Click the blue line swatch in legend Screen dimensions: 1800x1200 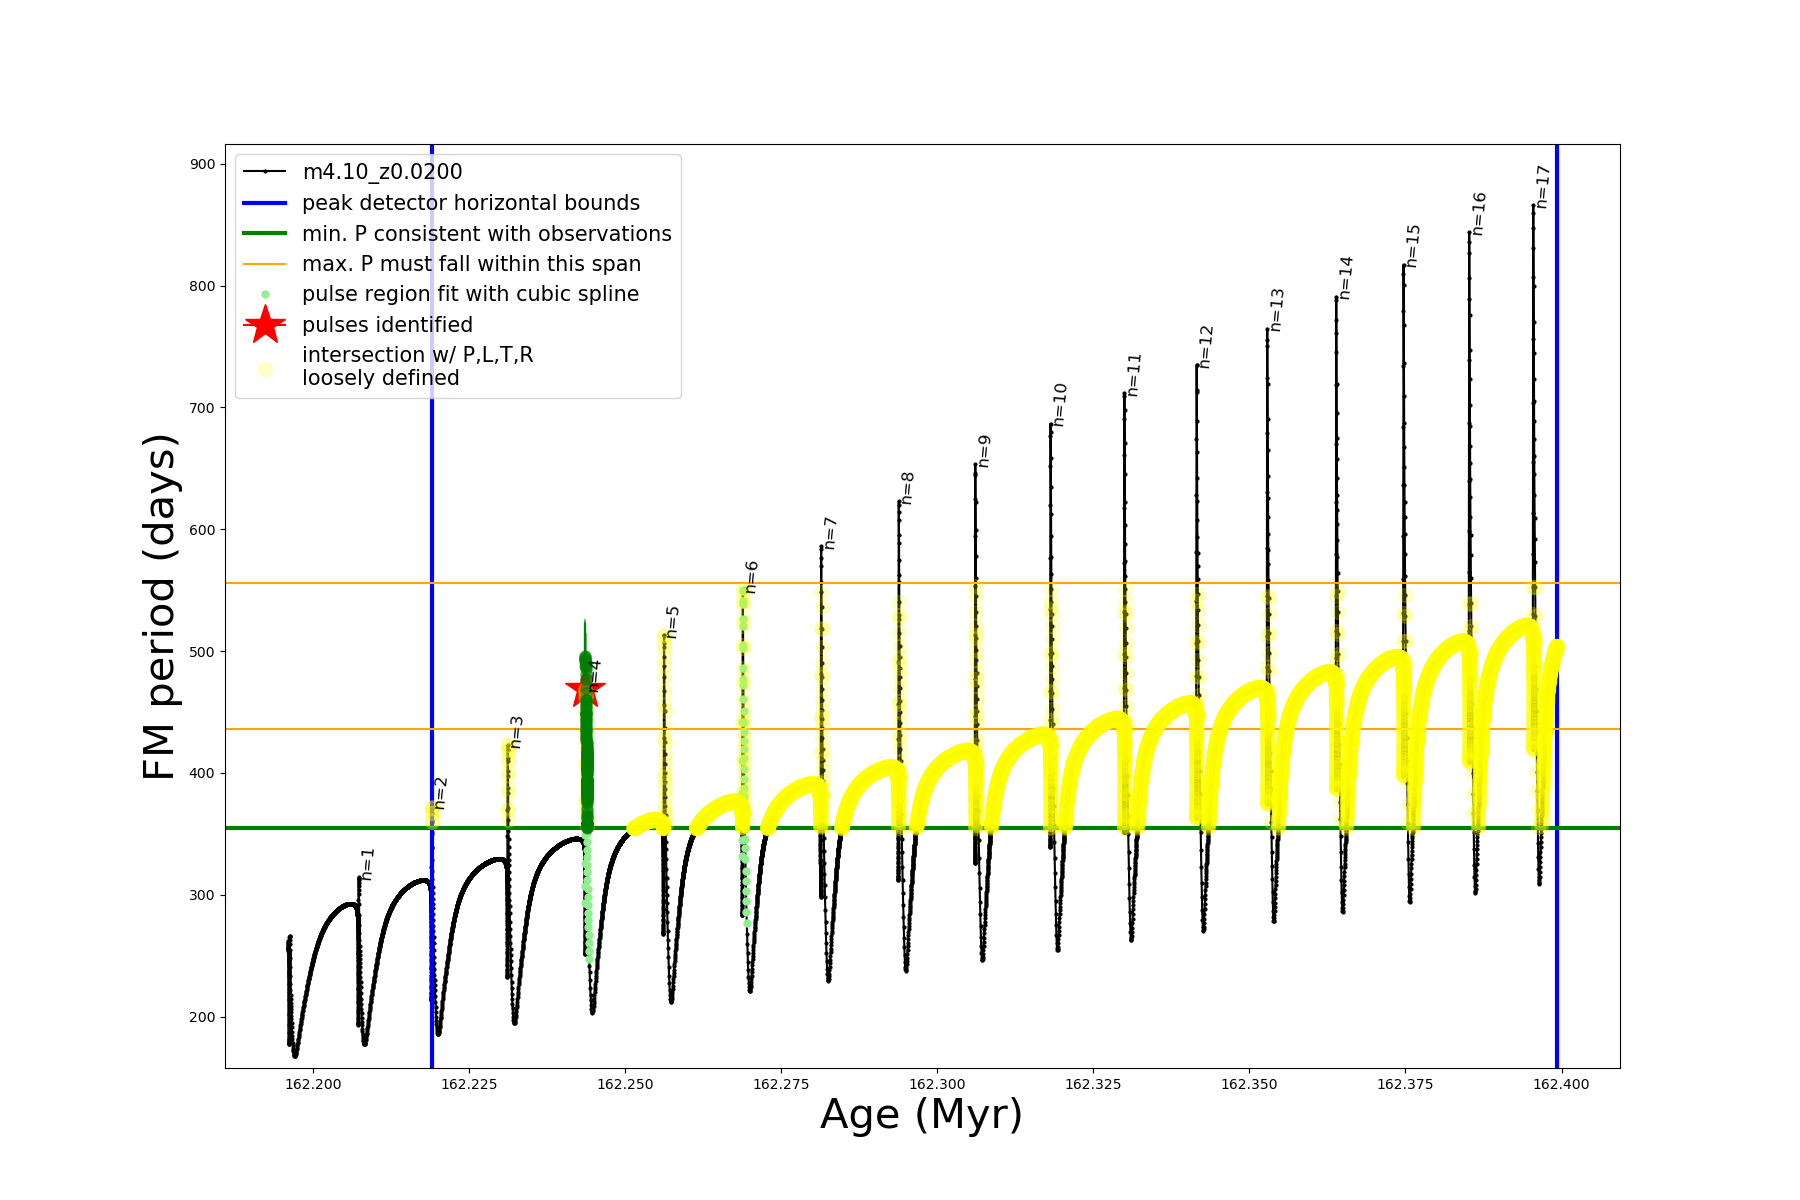[x=265, y=203]
